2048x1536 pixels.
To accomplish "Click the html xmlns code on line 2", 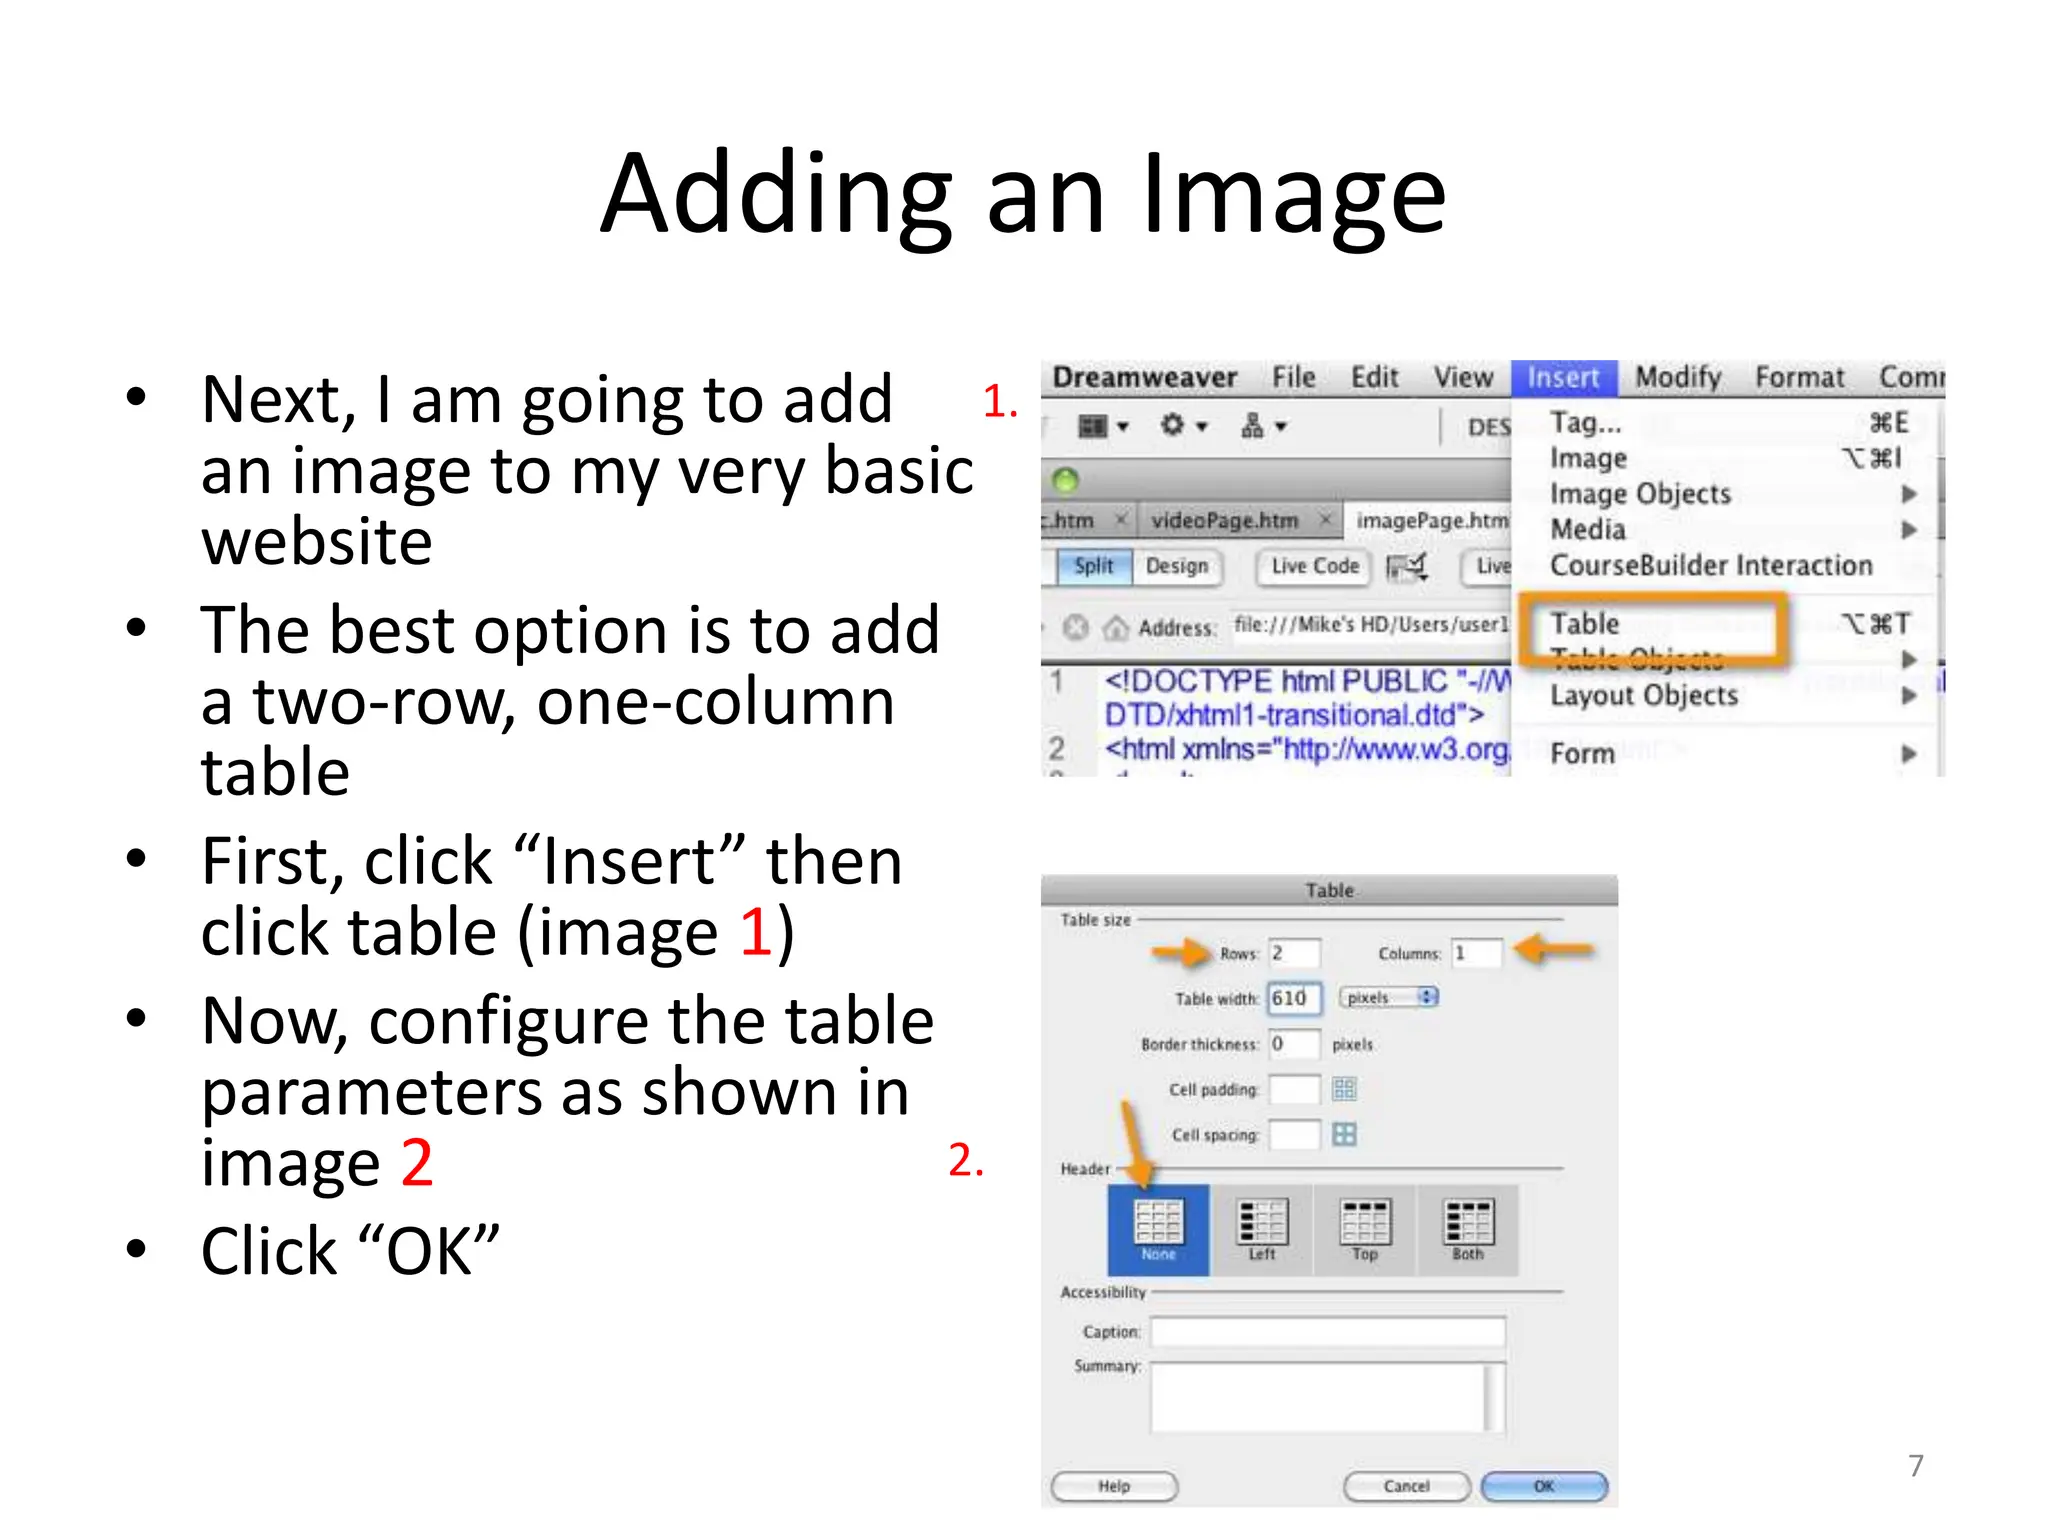I will [1306, 749].
